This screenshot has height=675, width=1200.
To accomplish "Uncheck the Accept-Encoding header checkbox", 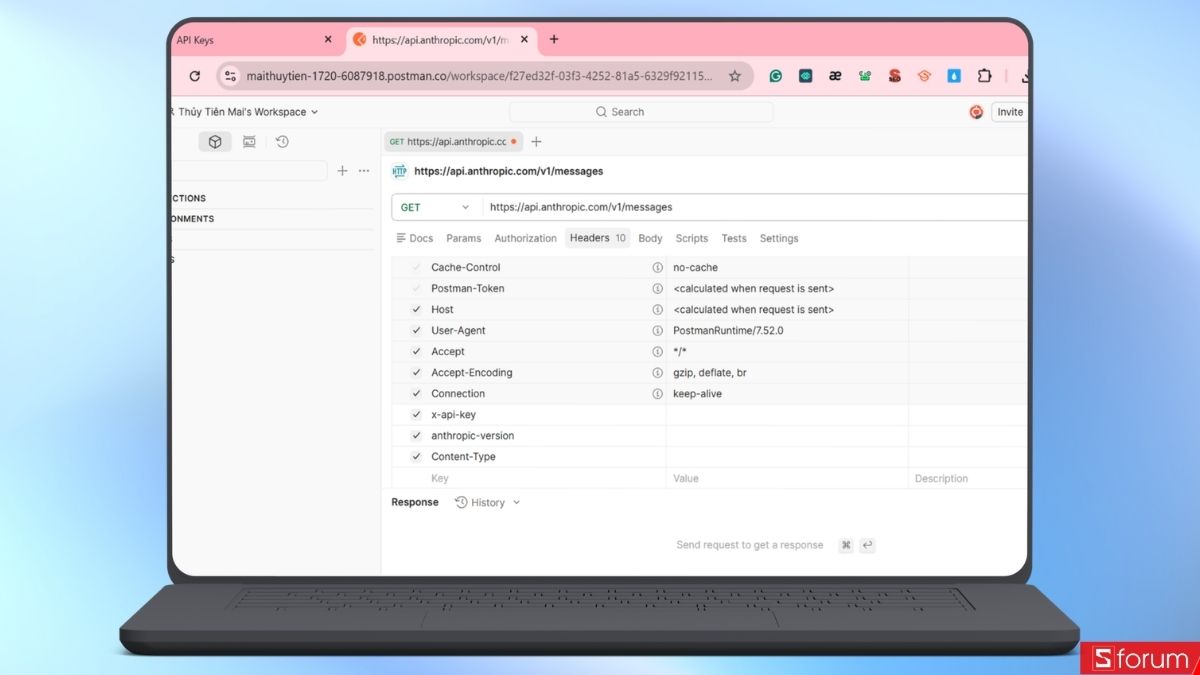I will (x=416, y=372).
